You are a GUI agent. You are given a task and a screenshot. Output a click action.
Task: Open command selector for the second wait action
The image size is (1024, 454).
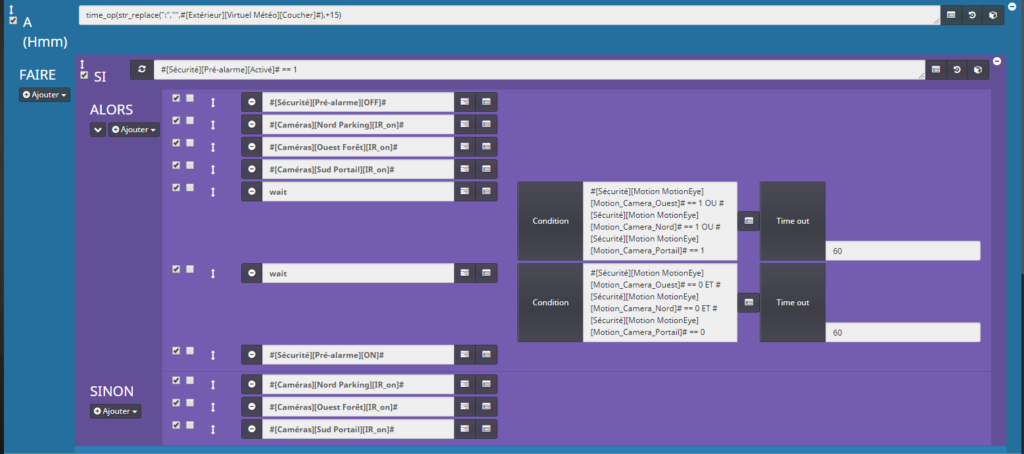pos(486,273)
